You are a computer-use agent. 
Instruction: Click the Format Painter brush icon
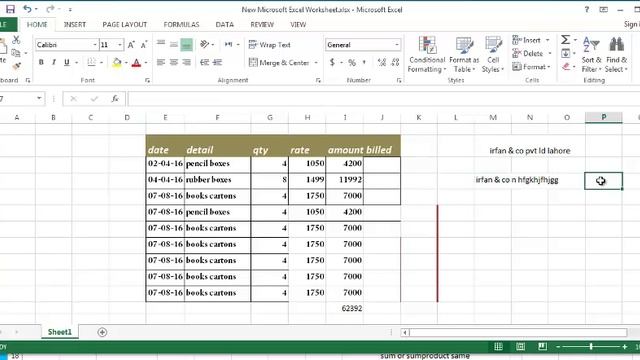[16, 66]
